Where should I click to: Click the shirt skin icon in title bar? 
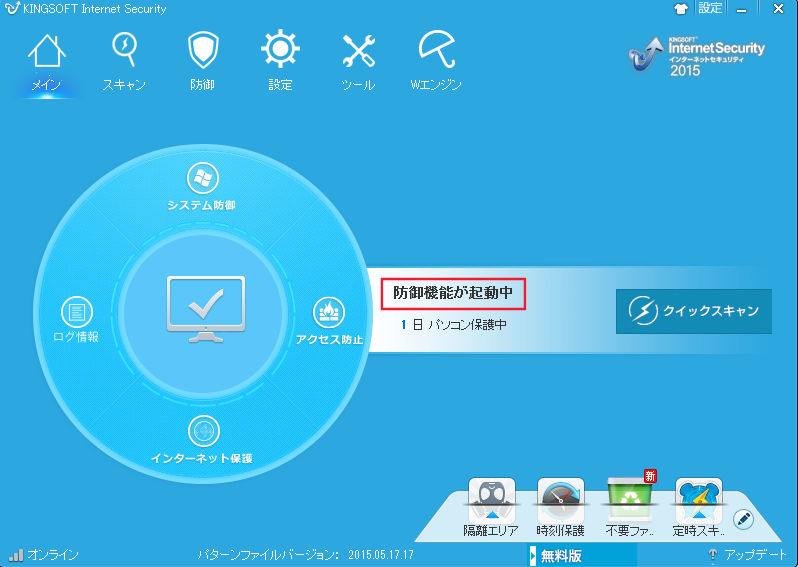[681, 9]
